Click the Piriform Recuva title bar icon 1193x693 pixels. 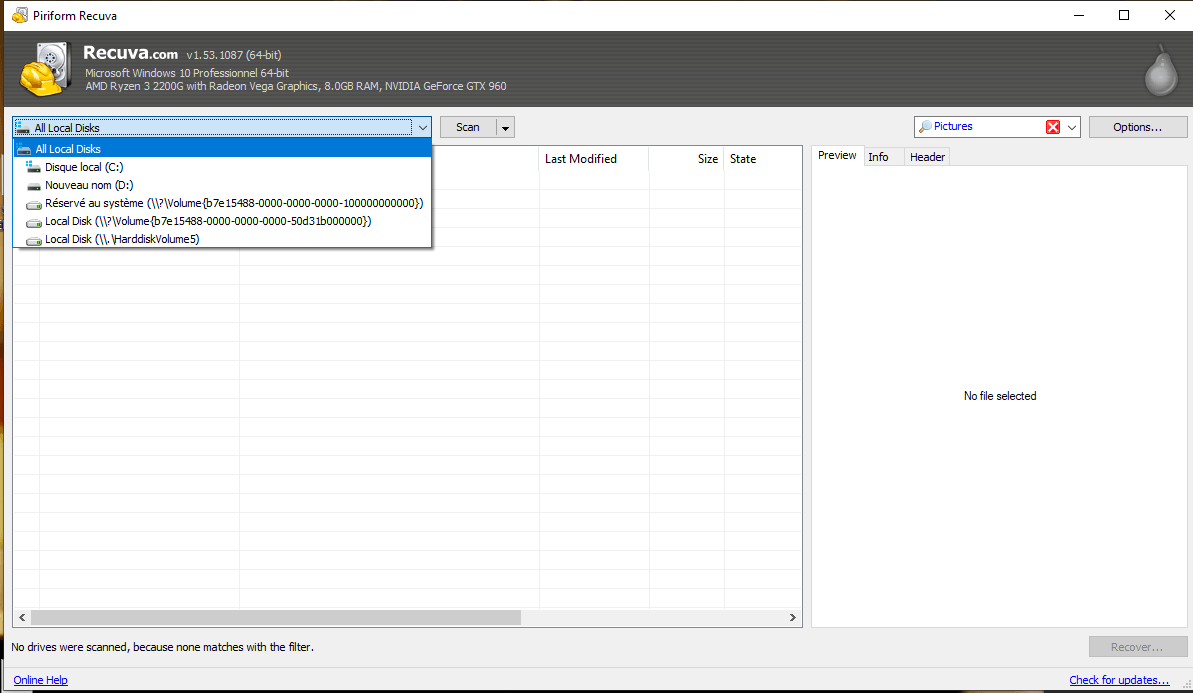20,15
